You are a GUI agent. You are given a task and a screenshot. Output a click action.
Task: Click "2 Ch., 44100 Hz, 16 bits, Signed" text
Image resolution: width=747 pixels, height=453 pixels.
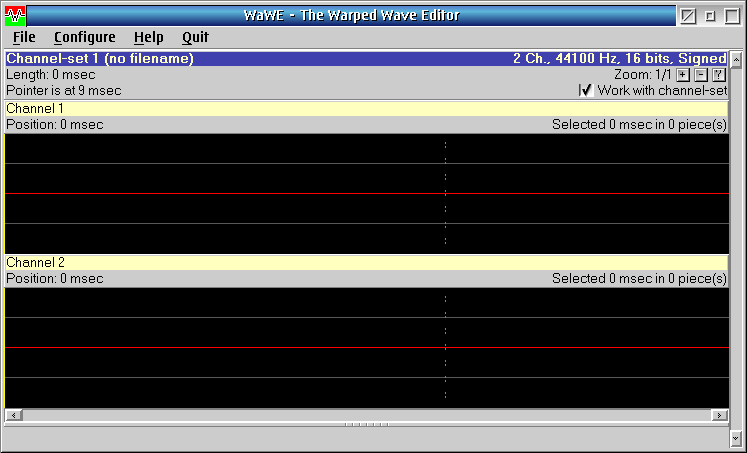[x=619, y=59]
